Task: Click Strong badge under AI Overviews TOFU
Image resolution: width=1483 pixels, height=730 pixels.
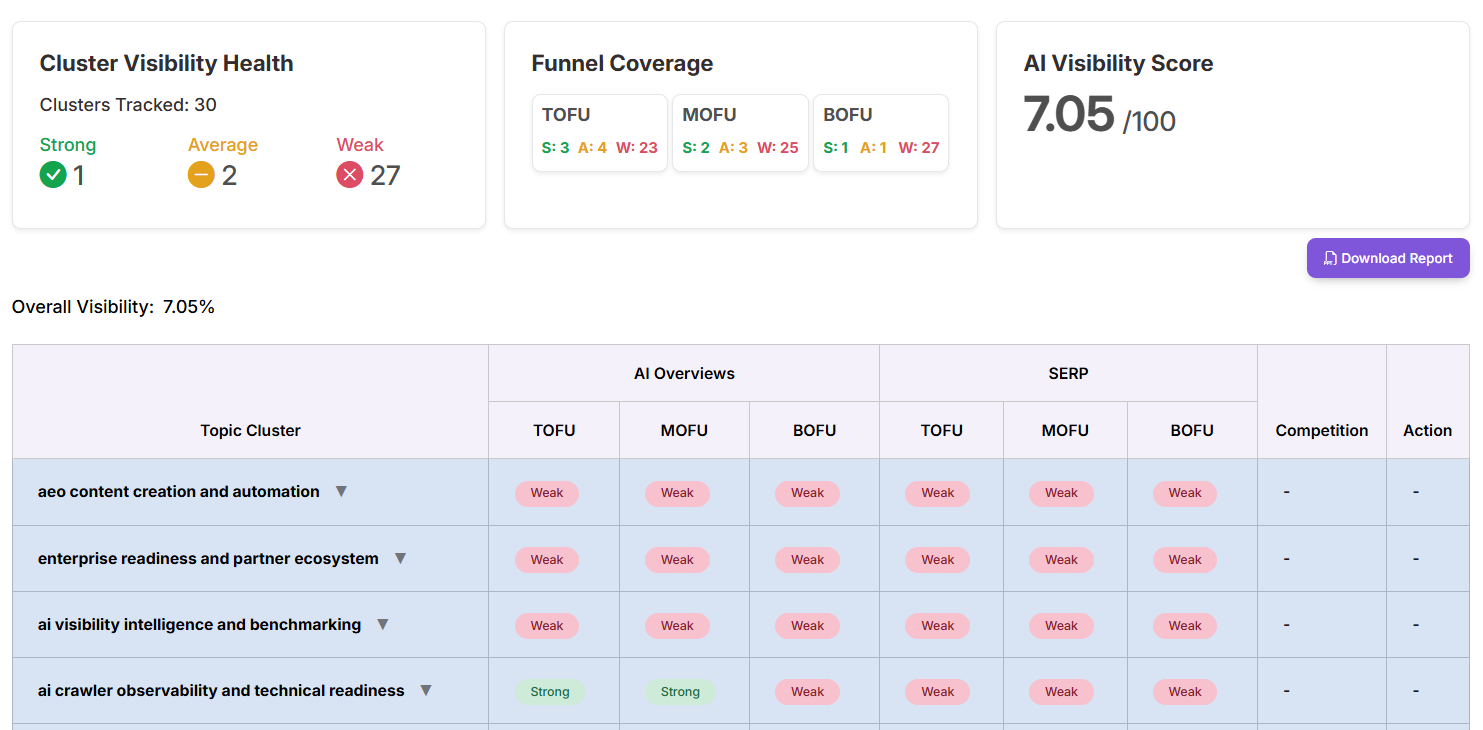Action: 549,691
